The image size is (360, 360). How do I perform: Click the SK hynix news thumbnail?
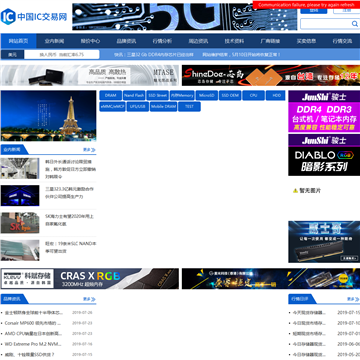tap(20, 223)
